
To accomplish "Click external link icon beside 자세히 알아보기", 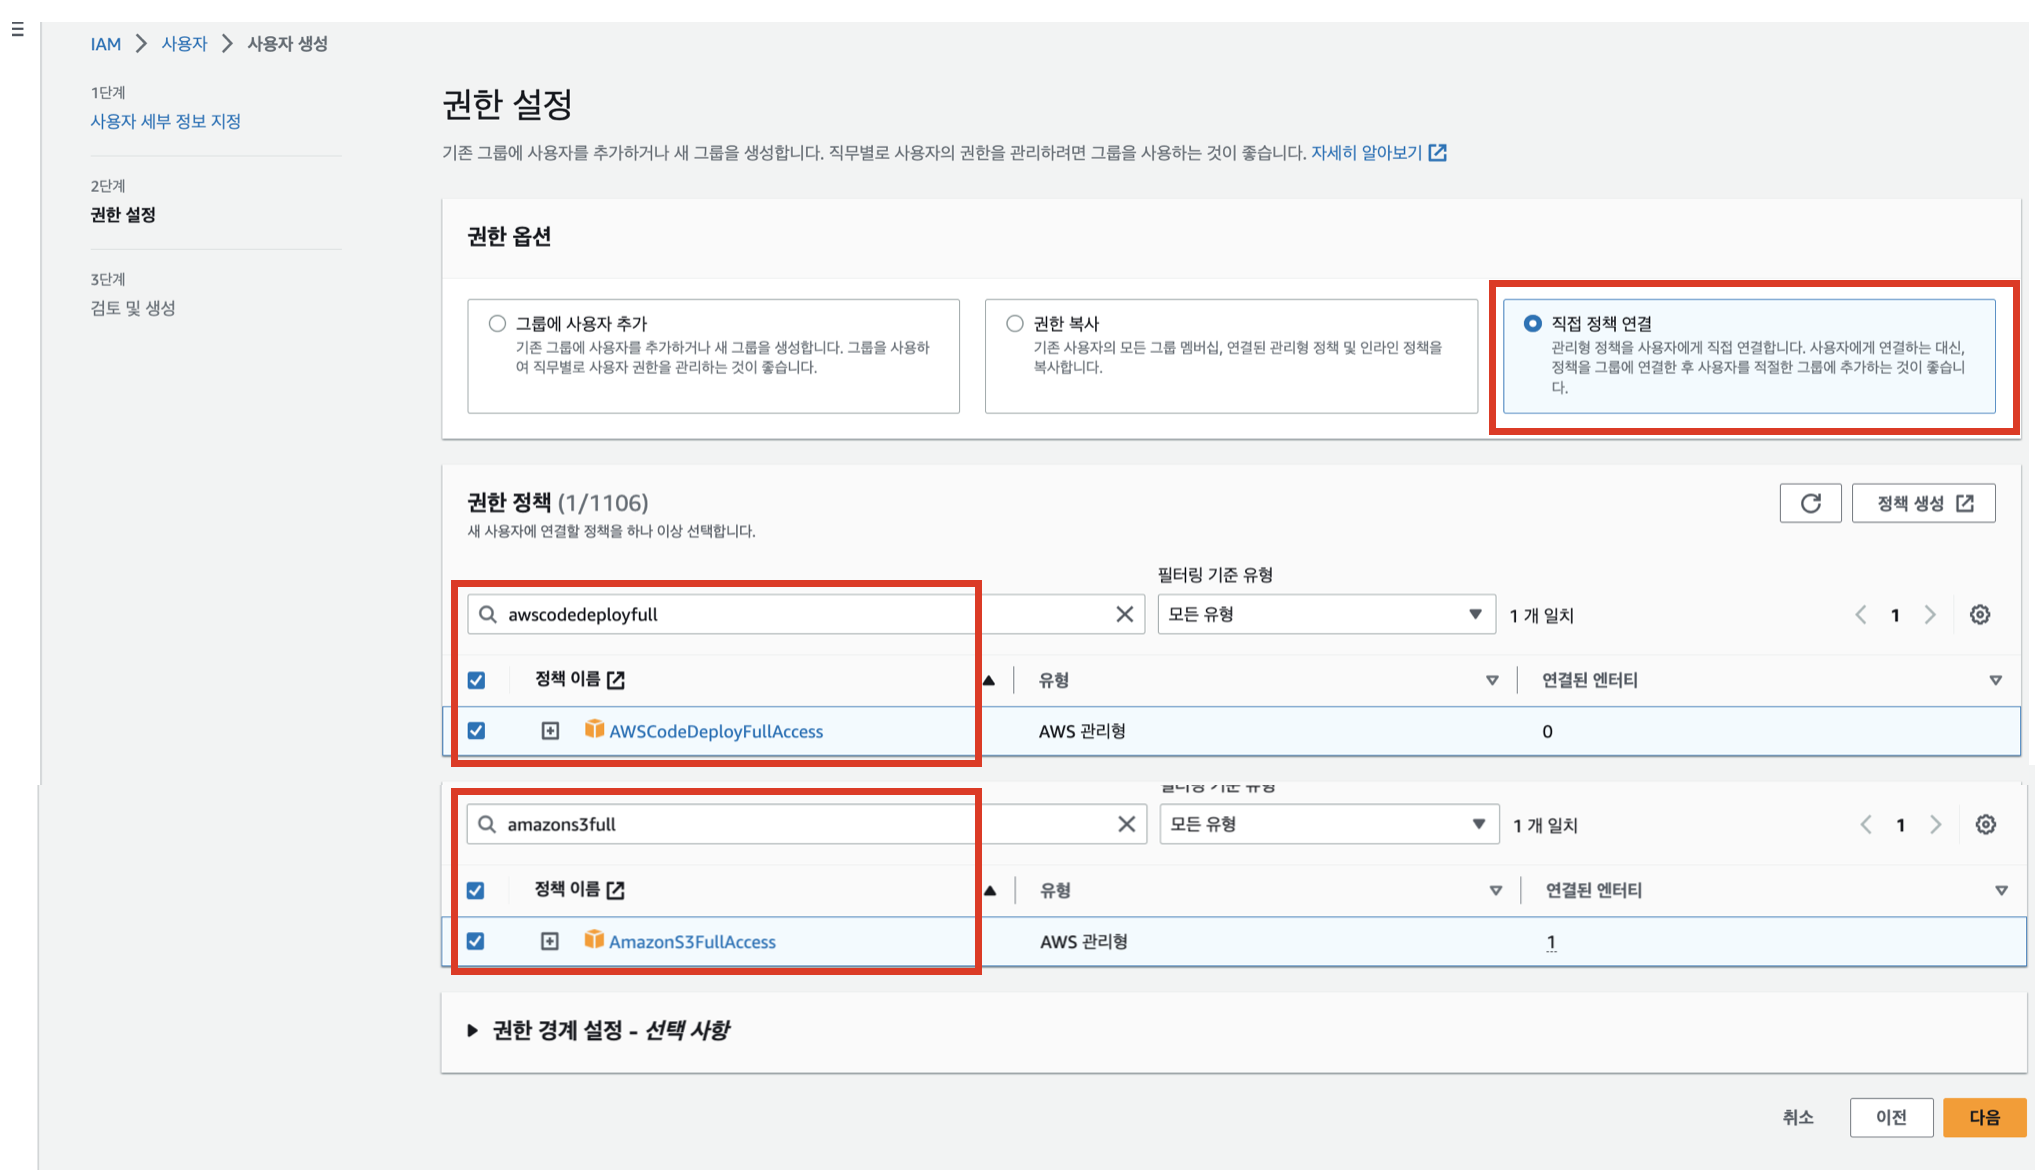I will tap(1438, 153).
